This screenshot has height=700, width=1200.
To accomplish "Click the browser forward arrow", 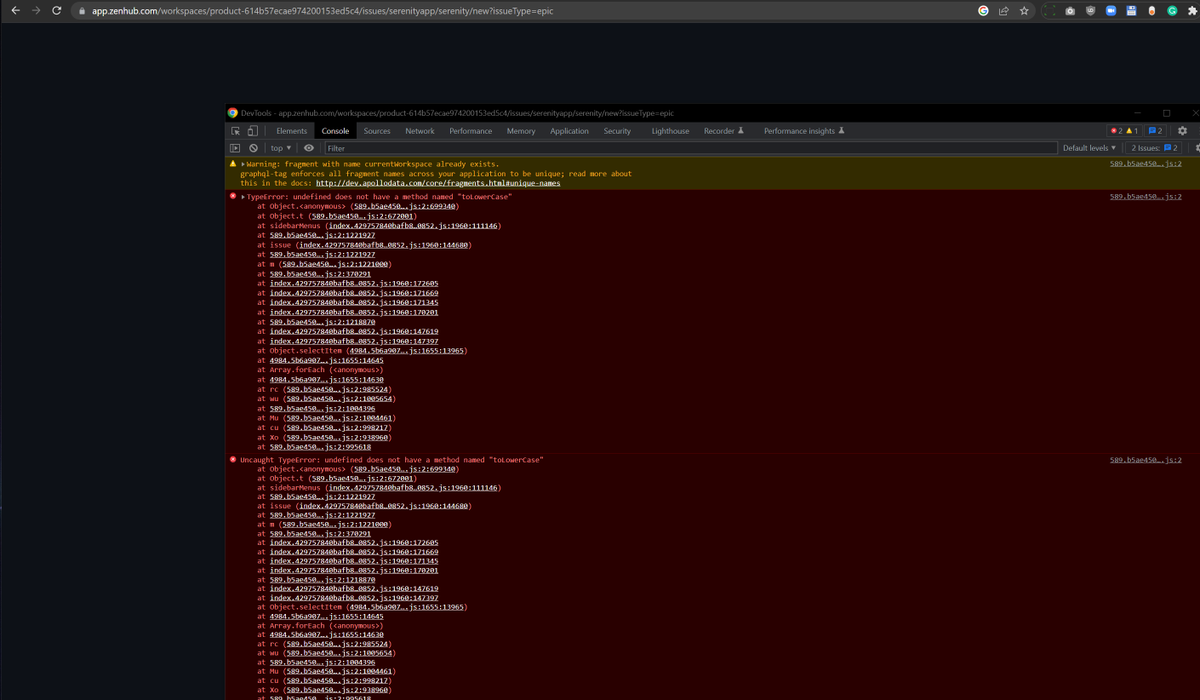I will (x=37, y=10).
